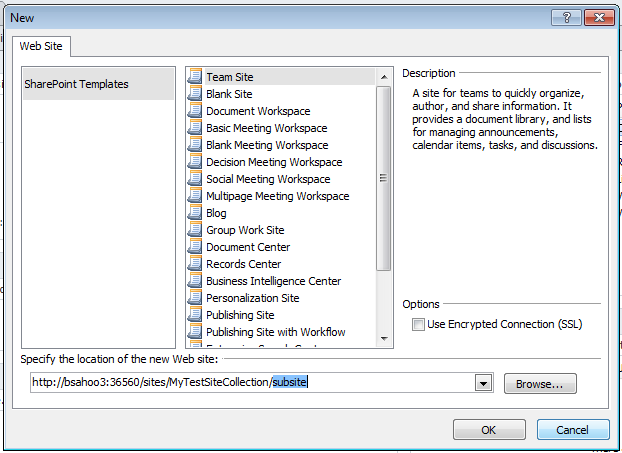622x453 pixels.
Task: Select the Records Center label
Action: pyautogui.click(x=244, y=264)
